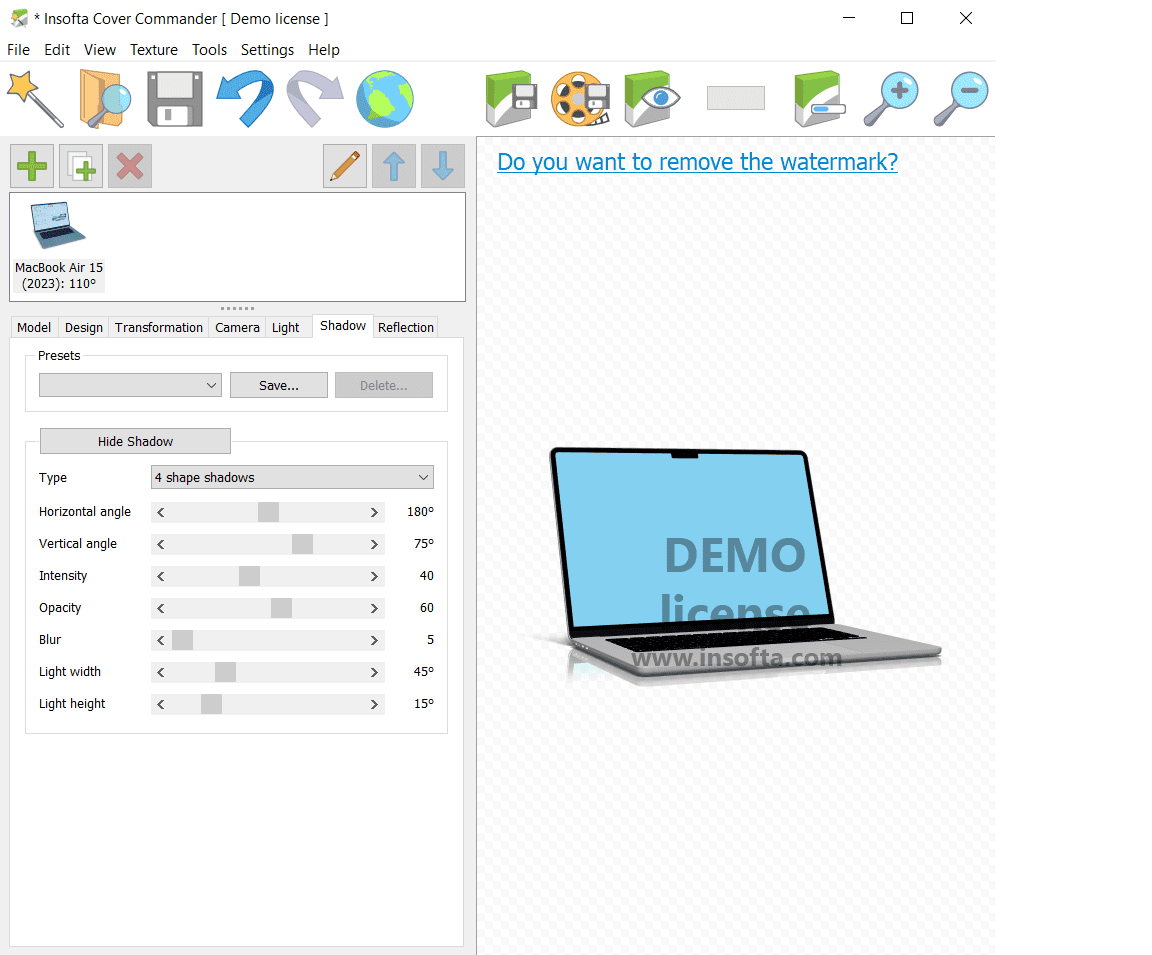1152x955 pixels.
Task: Click the Save... preset button
Action: (x=278, y=385)
